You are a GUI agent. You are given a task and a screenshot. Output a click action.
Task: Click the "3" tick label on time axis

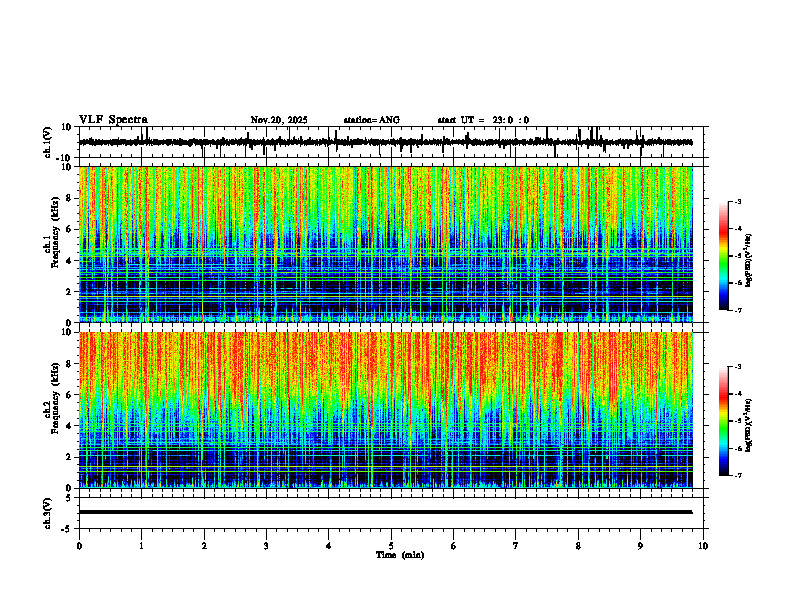pos(266,546)
